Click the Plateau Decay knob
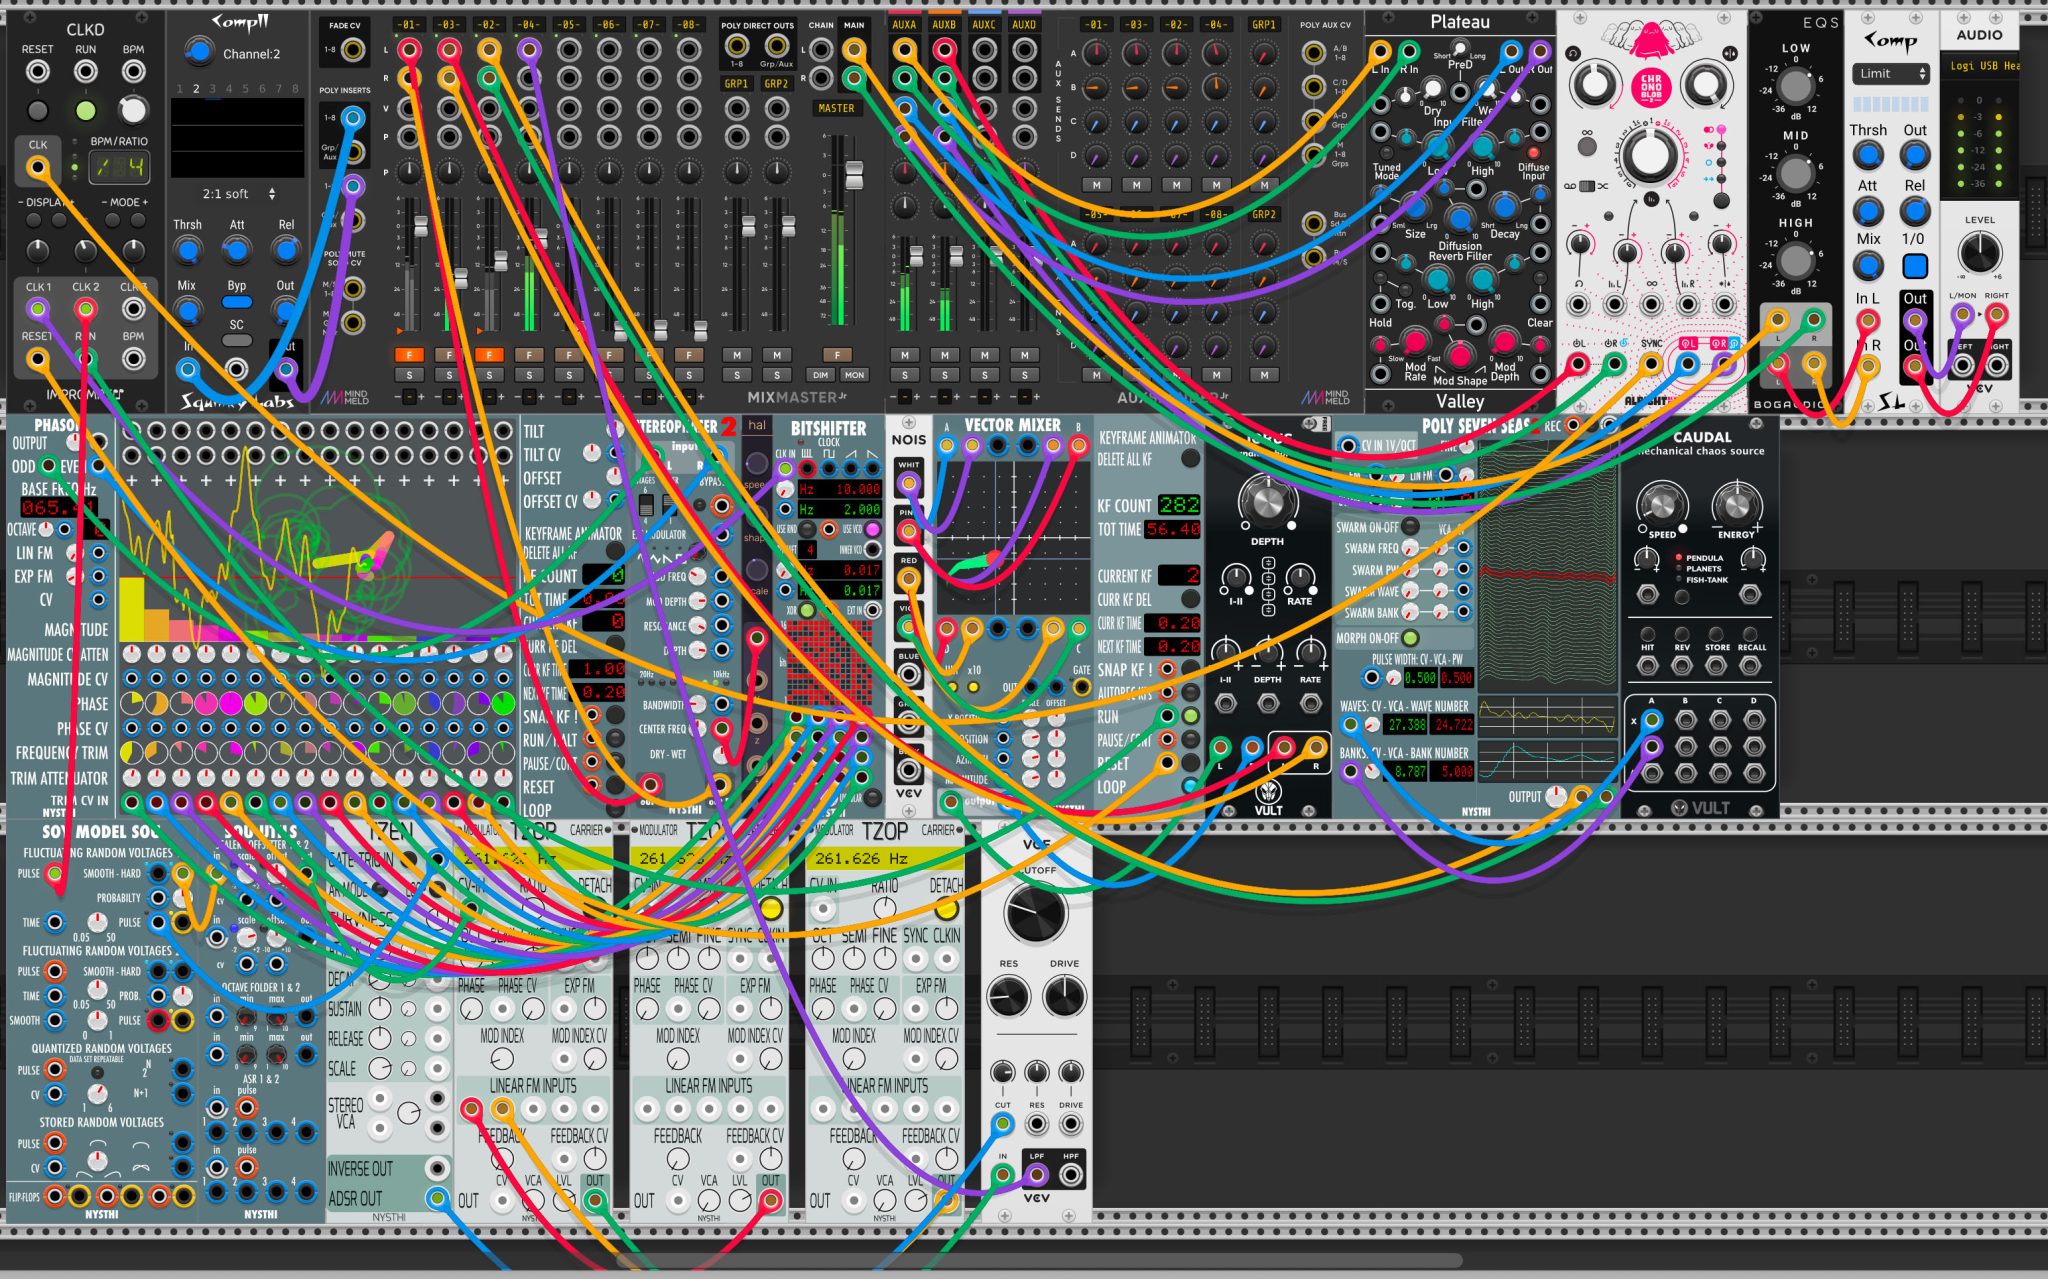The image size is (2048, 1279). 1504,208
